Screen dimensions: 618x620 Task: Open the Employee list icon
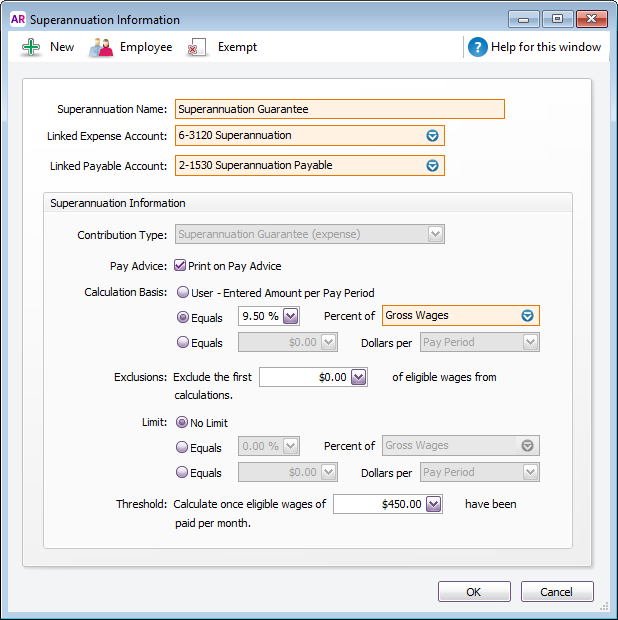click(x=101, y=47)
